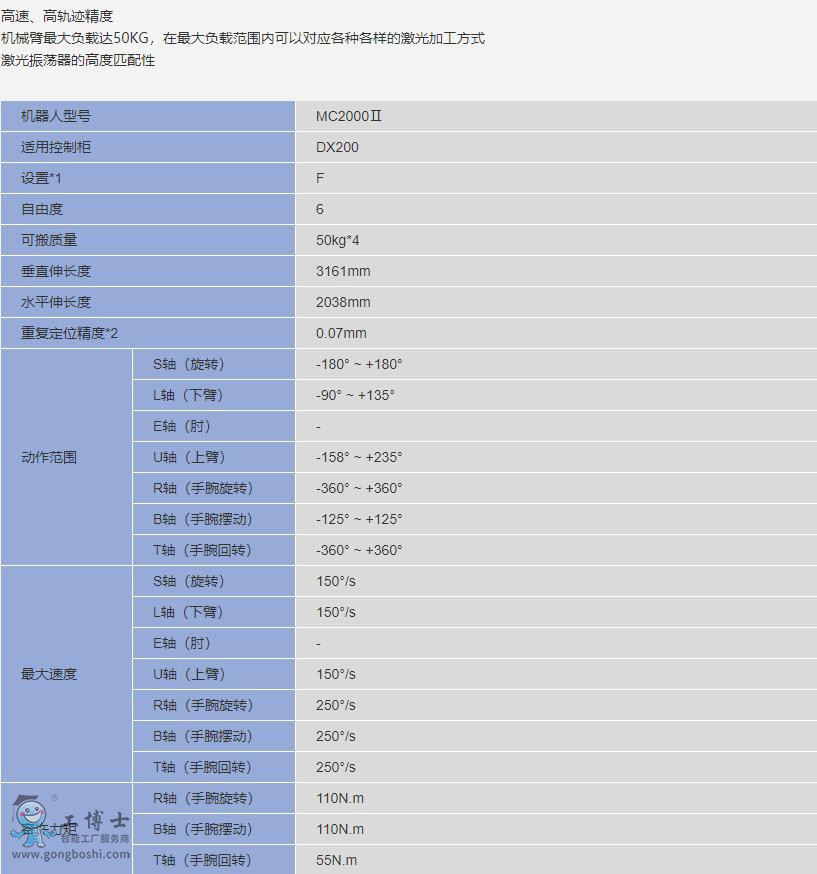
Task: Click the -158° ~ +235° U-axis range
Action: [359, 457]
